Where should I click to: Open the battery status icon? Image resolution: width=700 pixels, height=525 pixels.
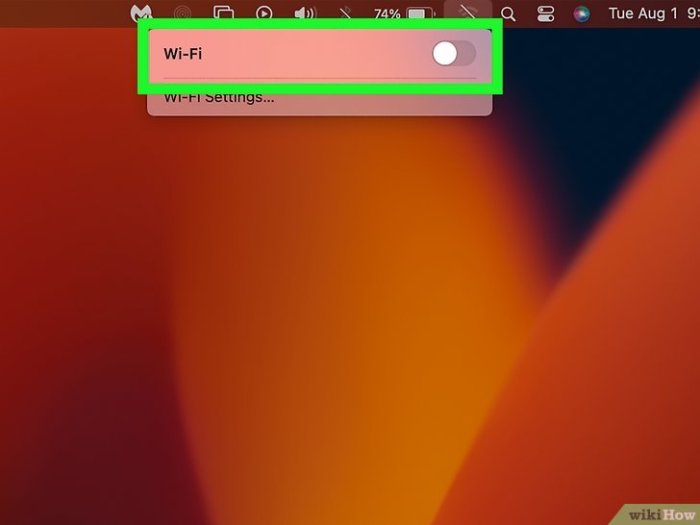(421, 14)
